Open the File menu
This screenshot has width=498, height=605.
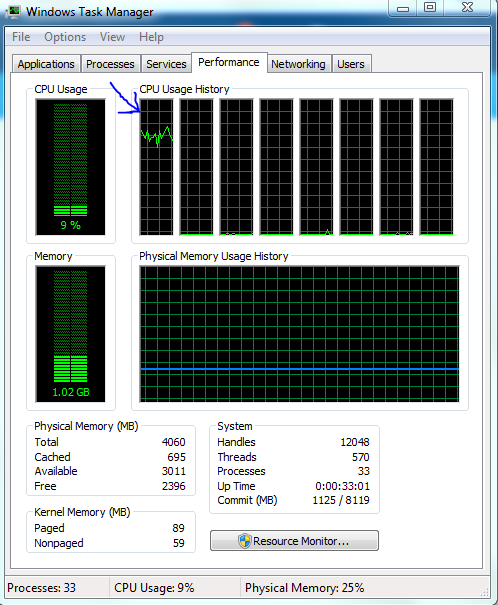point(21,37)
